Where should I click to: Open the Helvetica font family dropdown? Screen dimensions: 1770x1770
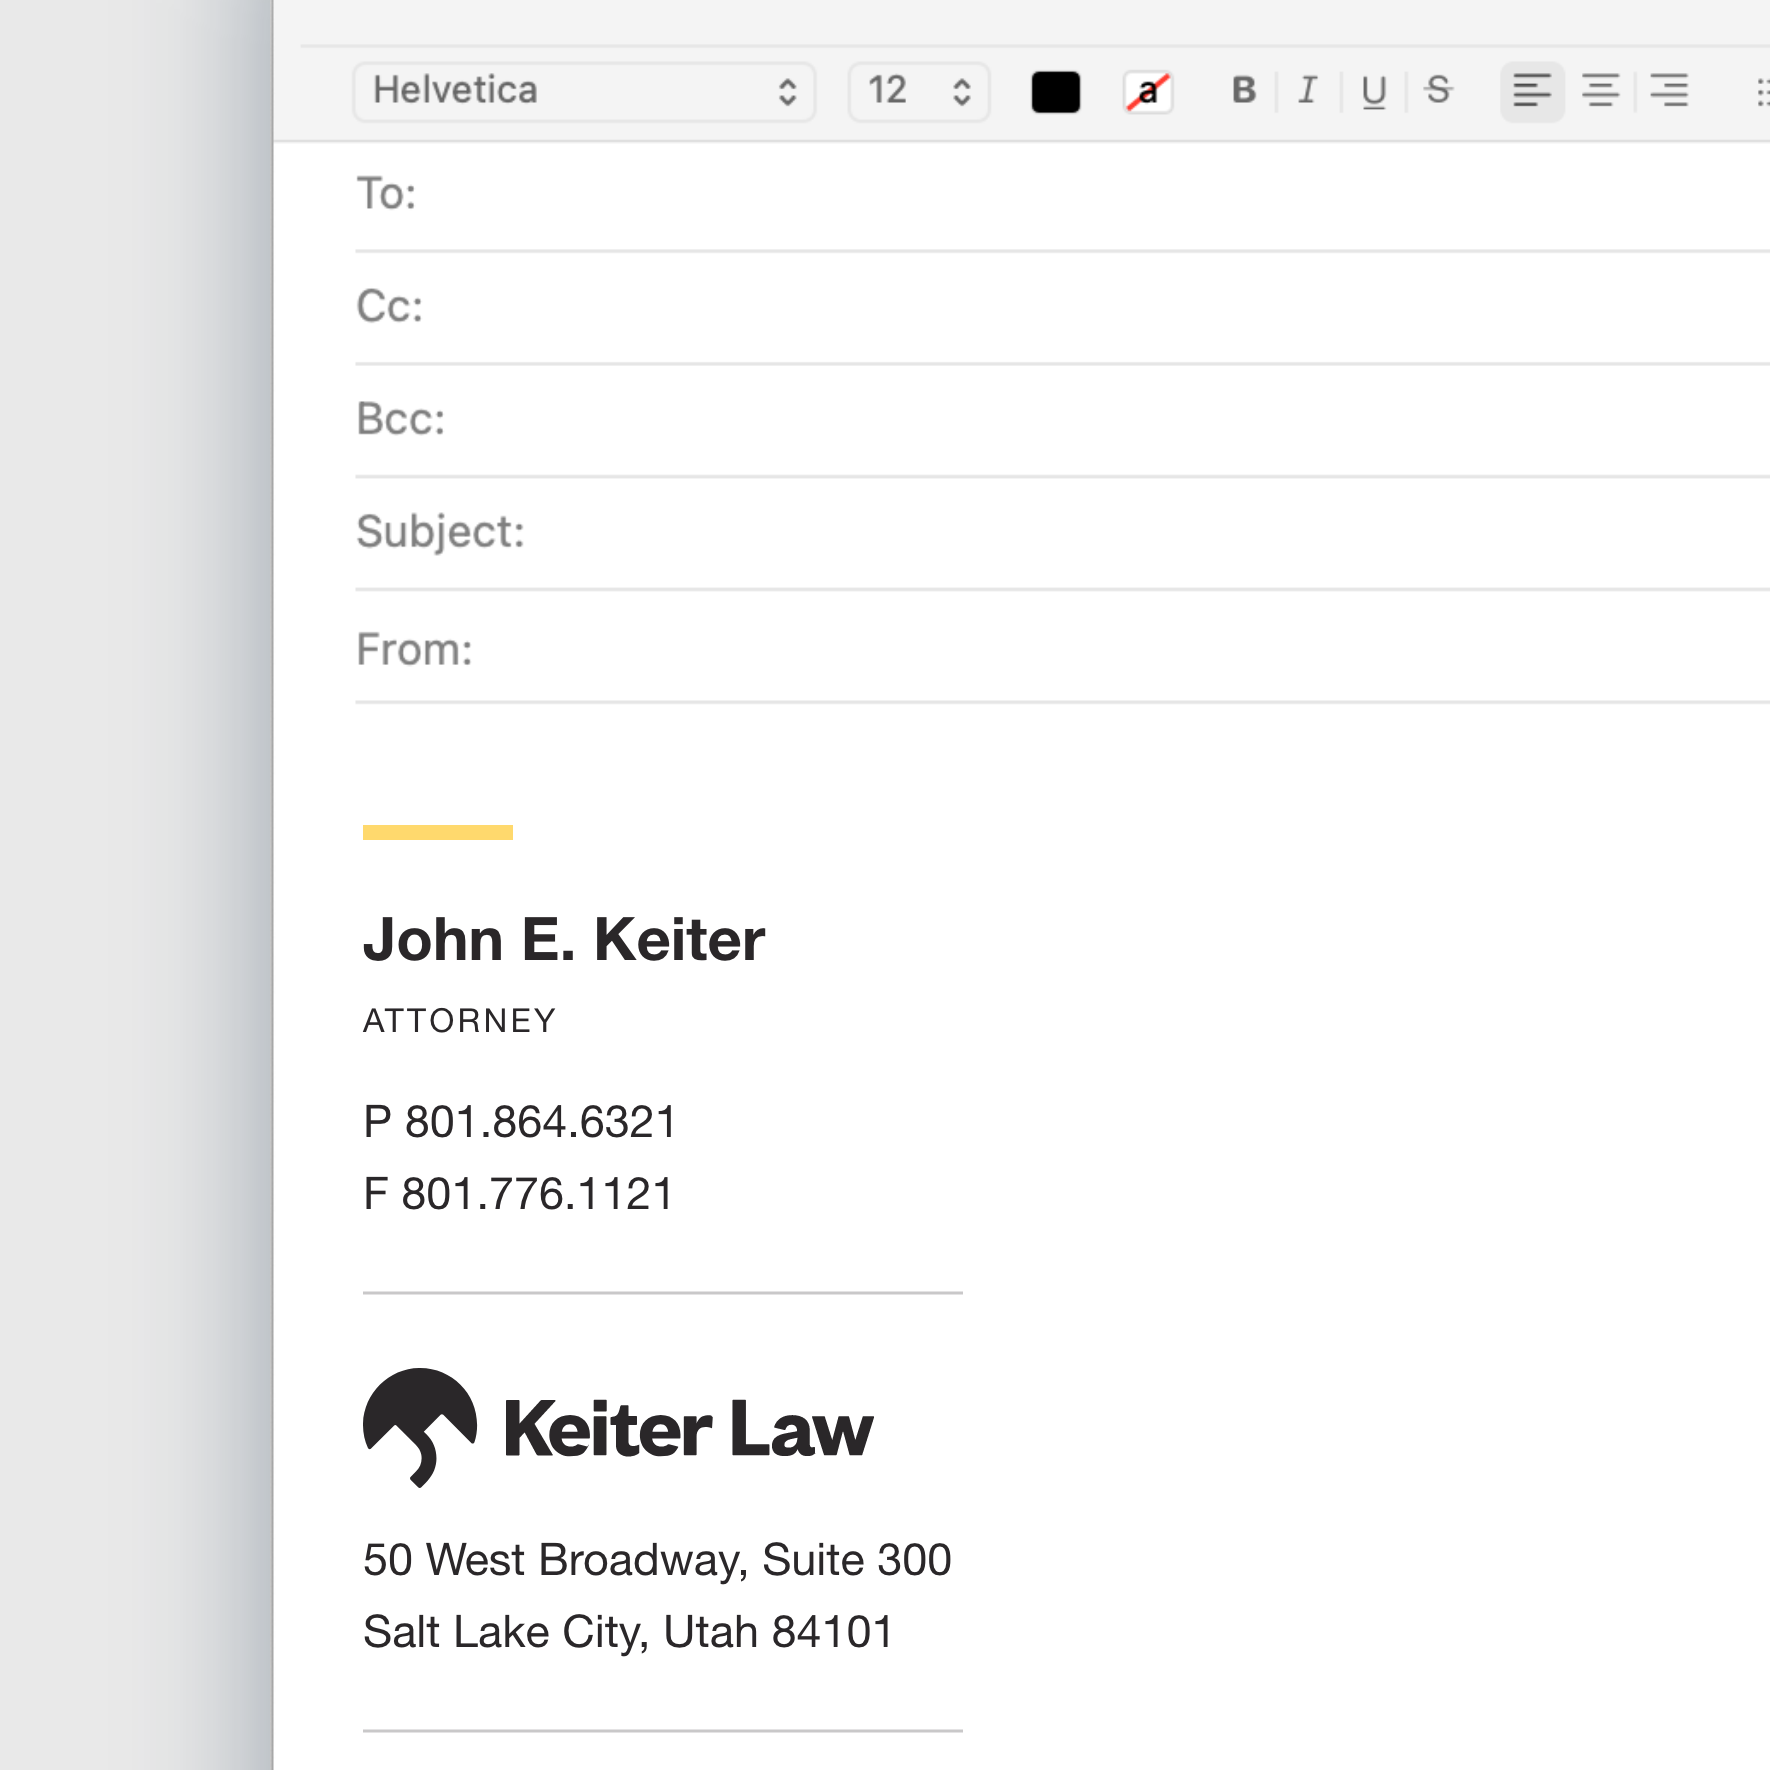tap(583, 91)
